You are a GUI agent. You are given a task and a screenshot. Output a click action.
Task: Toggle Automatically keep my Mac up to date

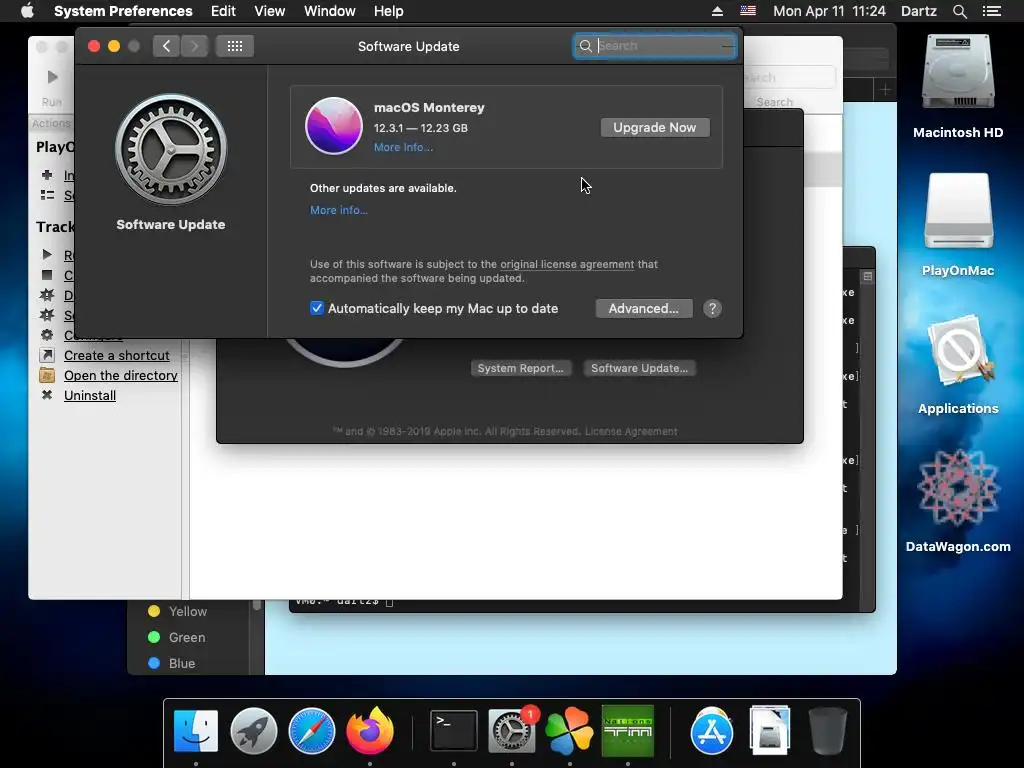tap(317, 308)
